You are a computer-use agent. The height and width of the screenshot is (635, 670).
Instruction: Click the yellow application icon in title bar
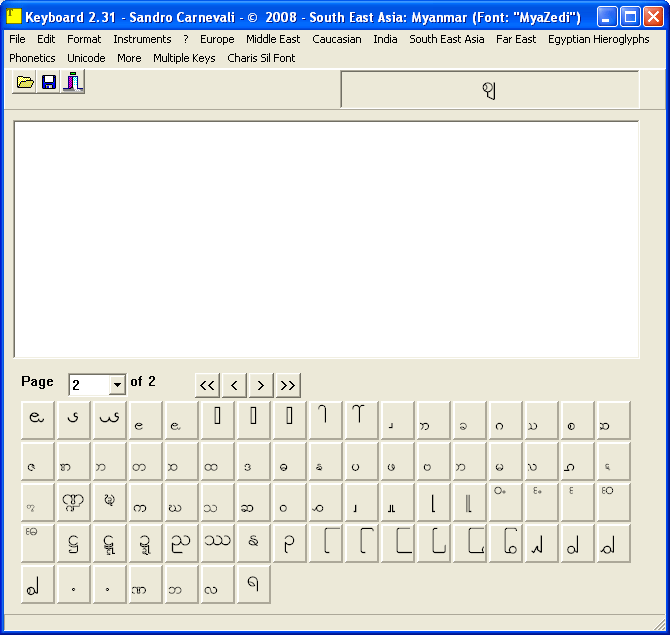14,17
